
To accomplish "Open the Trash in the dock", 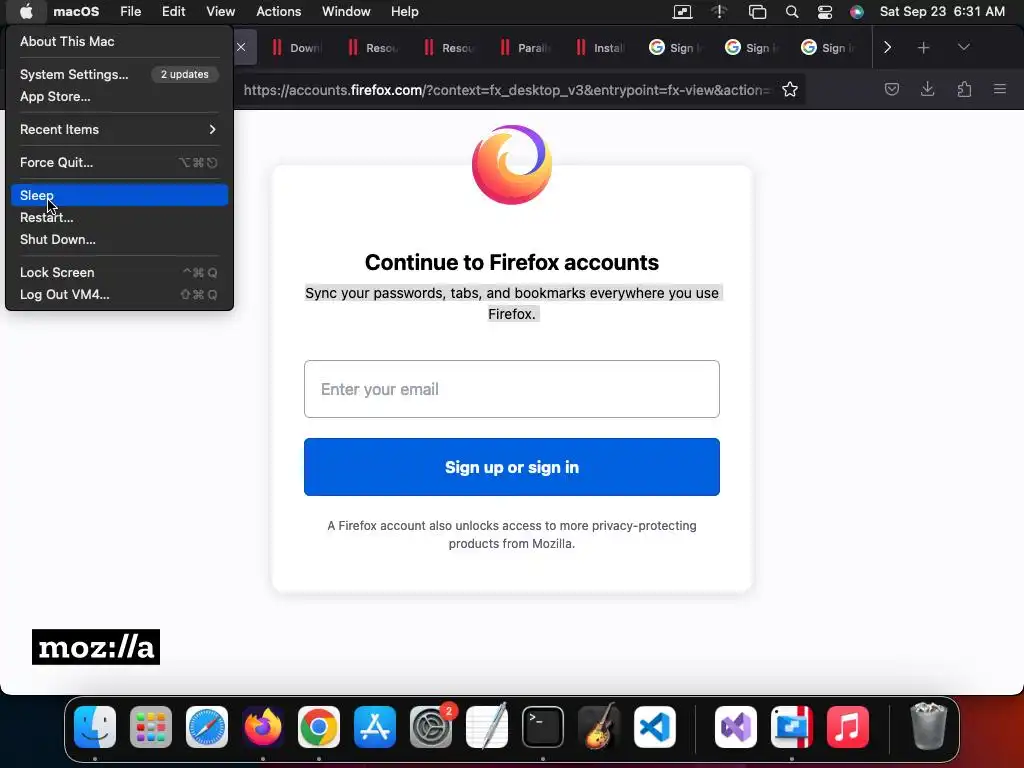I will coord(929,727).
